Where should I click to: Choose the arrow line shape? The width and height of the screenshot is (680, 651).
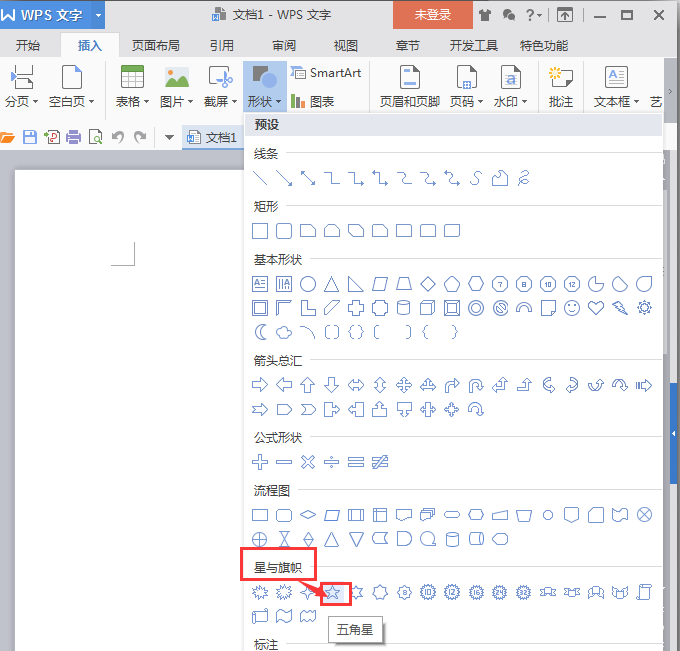284,178
